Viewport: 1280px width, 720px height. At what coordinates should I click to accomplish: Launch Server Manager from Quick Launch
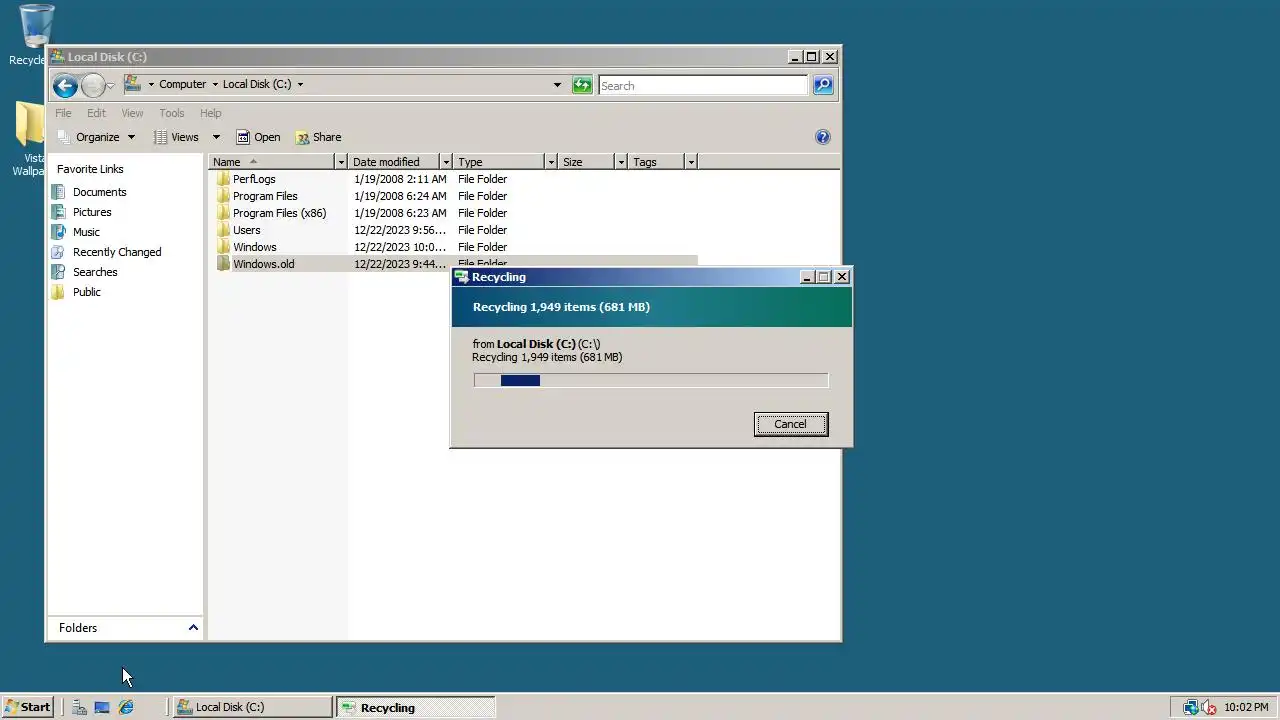coord(78,707)
